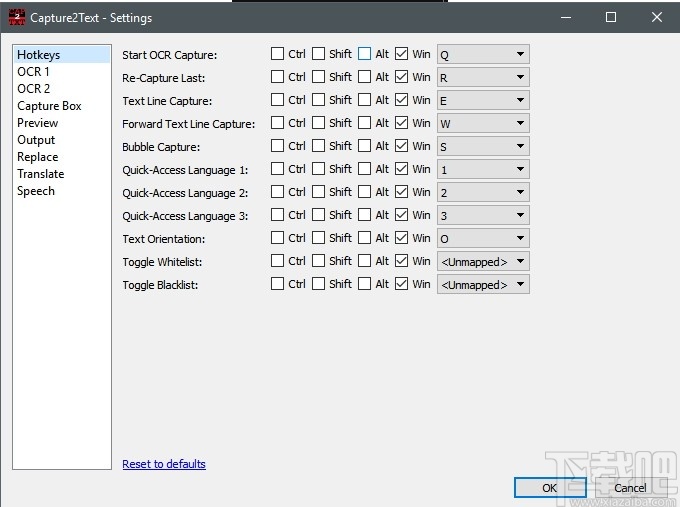The image size is (680, 507).
Task: Enable Ctrl for Text Orientation
Action: pos(277,238)
